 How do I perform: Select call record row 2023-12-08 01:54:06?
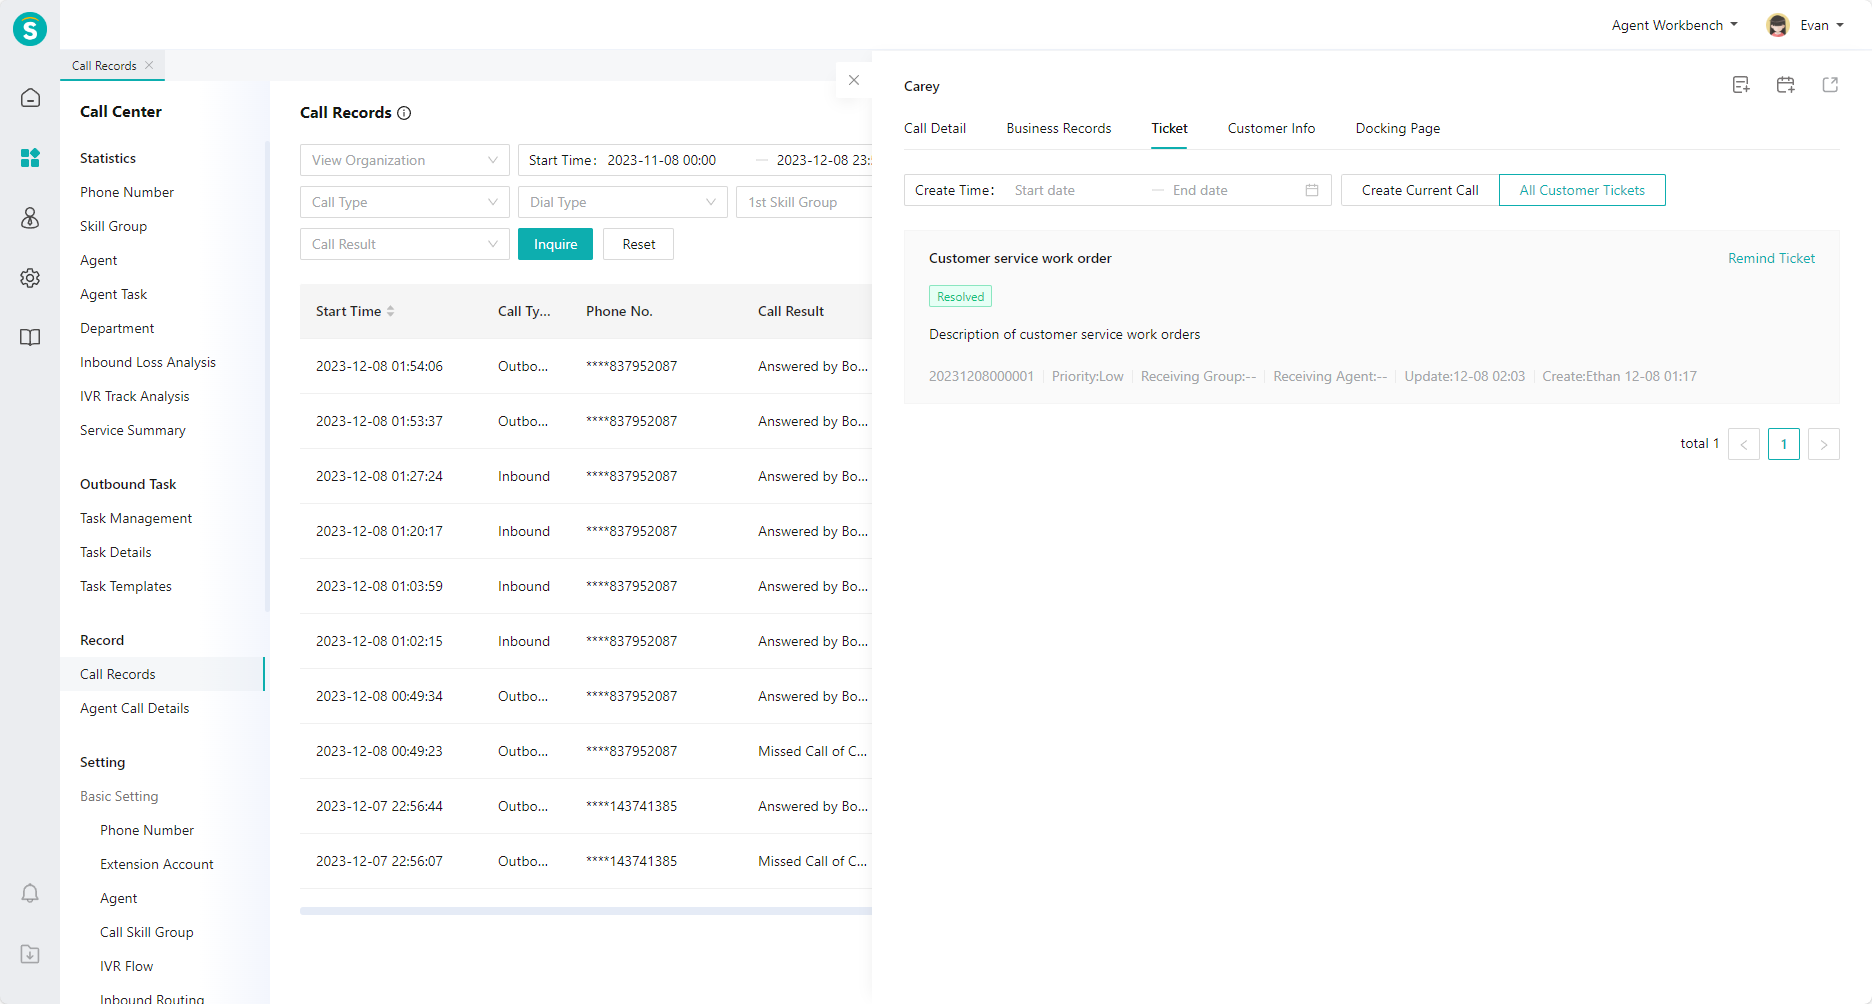[586, 366]
